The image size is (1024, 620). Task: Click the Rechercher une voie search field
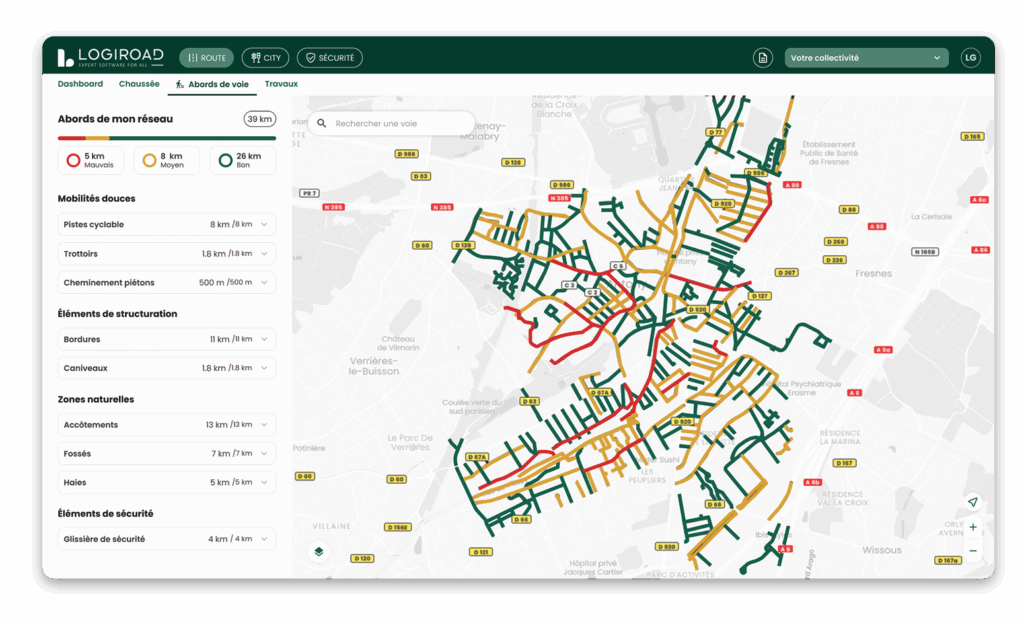[400, 123]
